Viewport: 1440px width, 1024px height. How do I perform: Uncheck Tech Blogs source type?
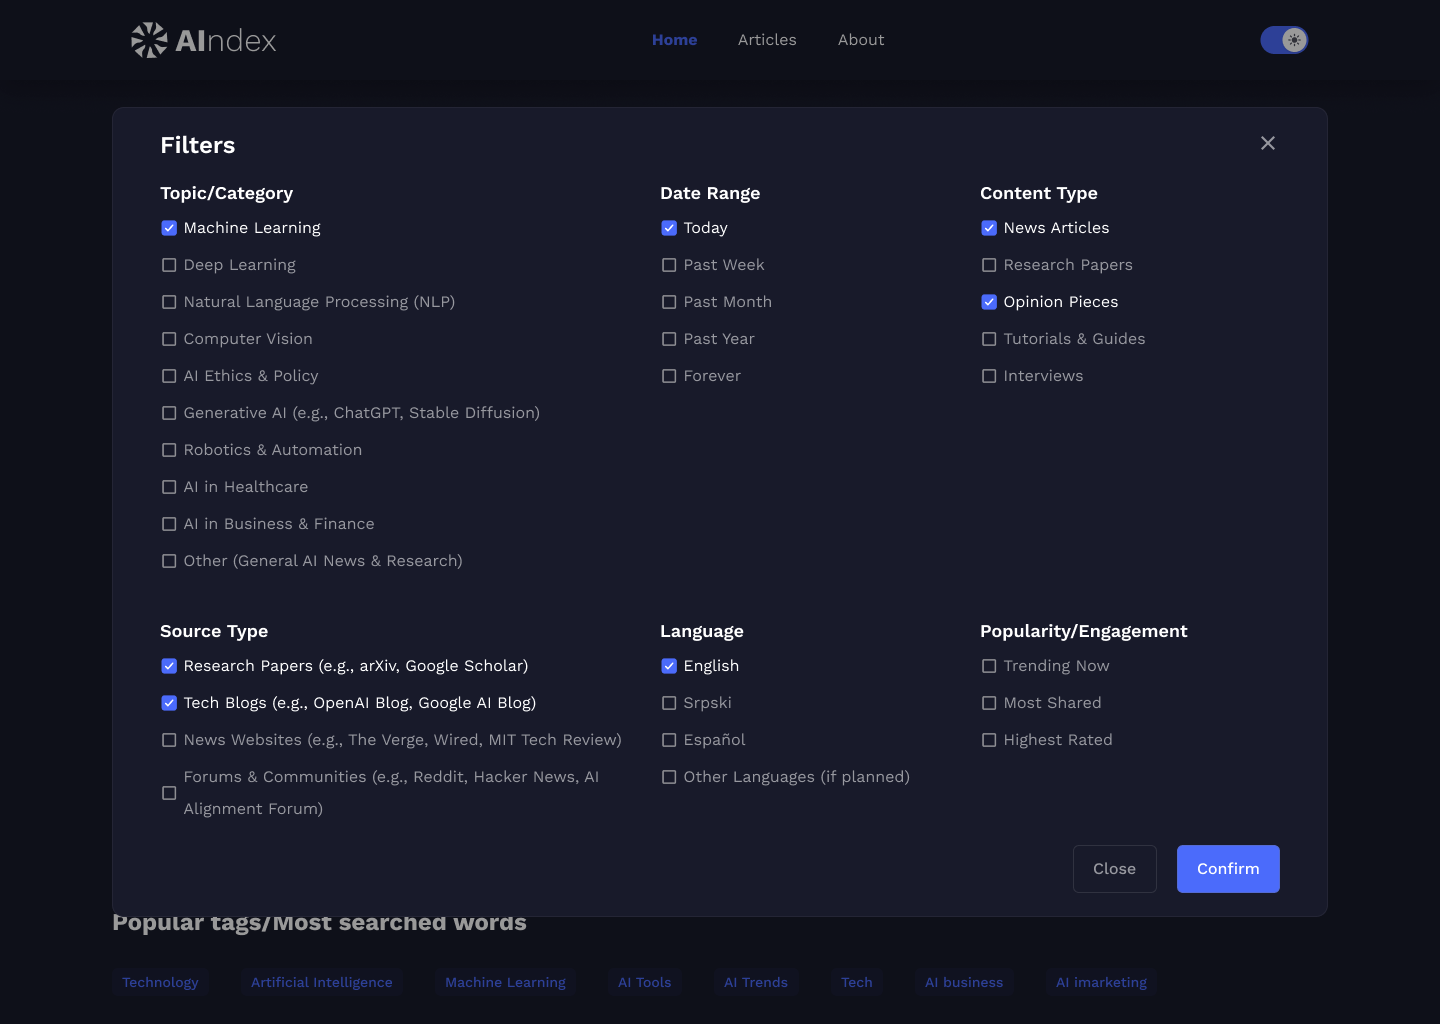[169, 703]
